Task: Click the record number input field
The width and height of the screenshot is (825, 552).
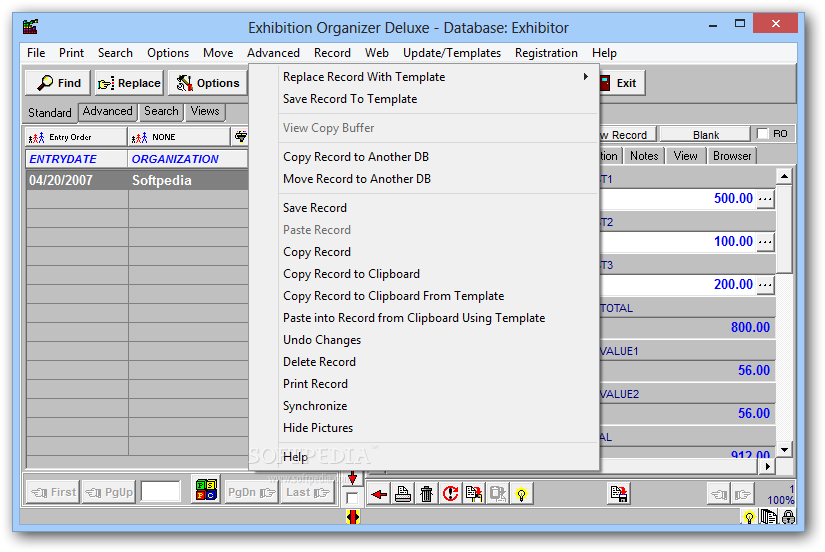Action: tap(160, 492)
